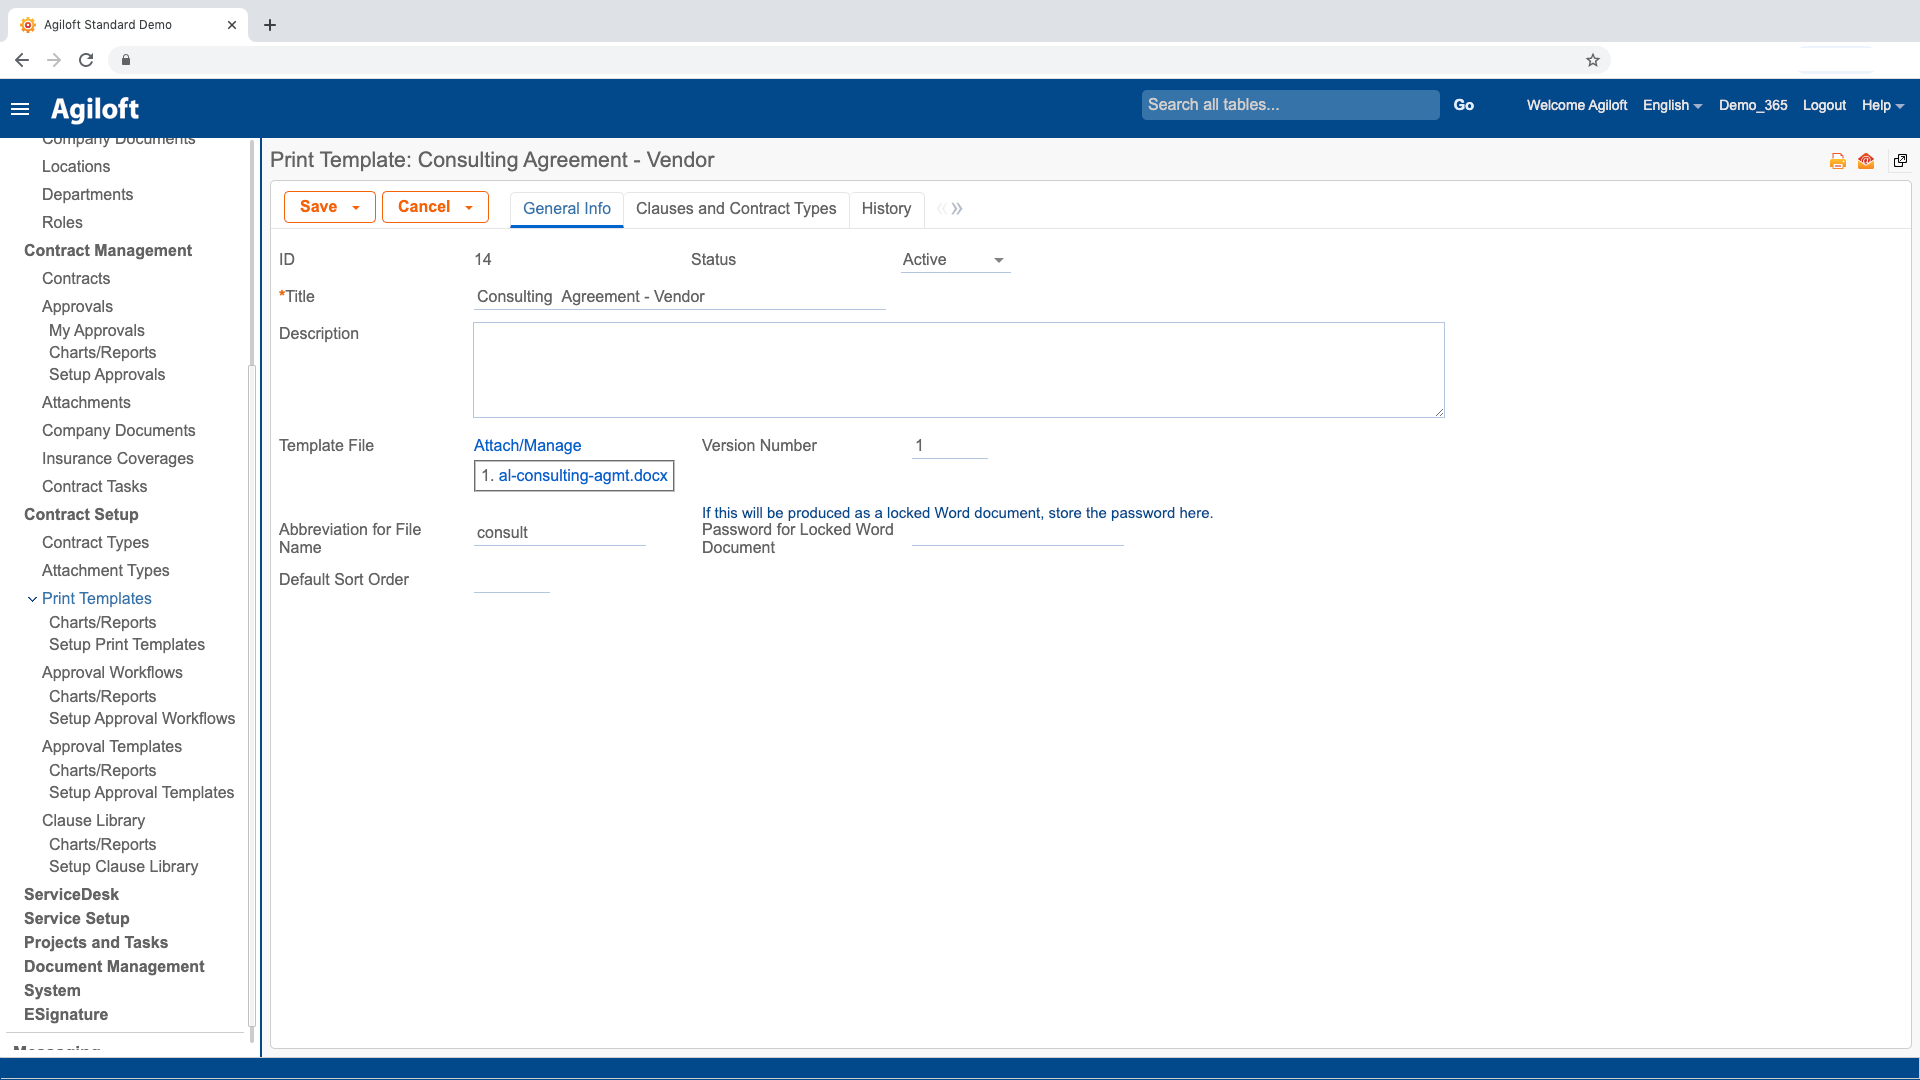Open attached file al-consulting-agmt.docx

[585, 475]
